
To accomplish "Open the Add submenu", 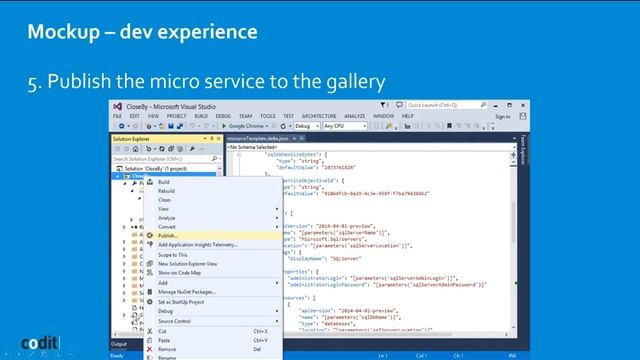I will coord(213,282).
